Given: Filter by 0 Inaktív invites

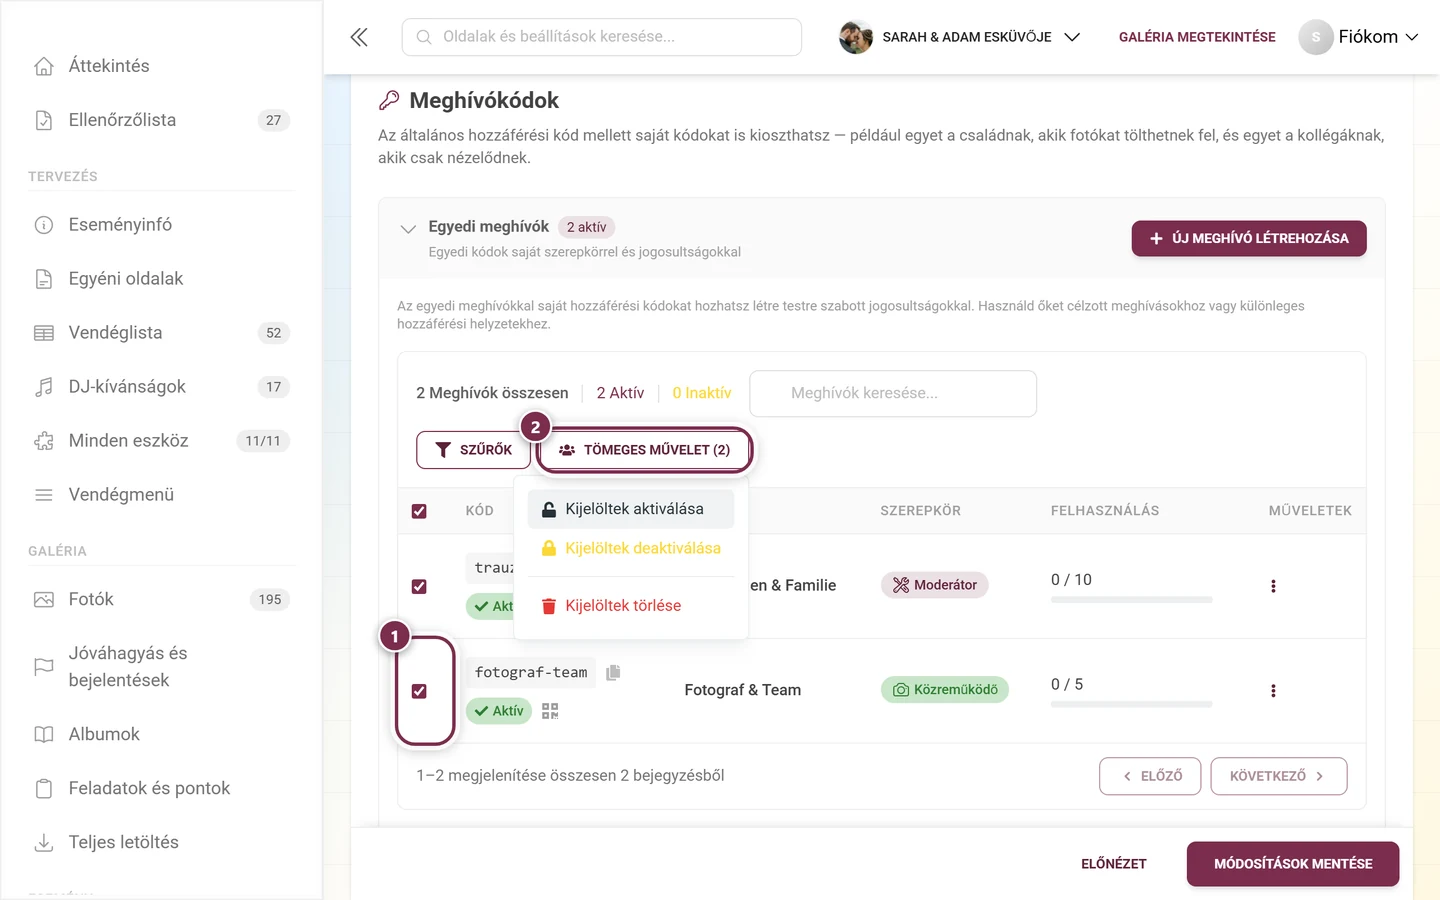Looking at the screenshot, I should pos(701,393).
